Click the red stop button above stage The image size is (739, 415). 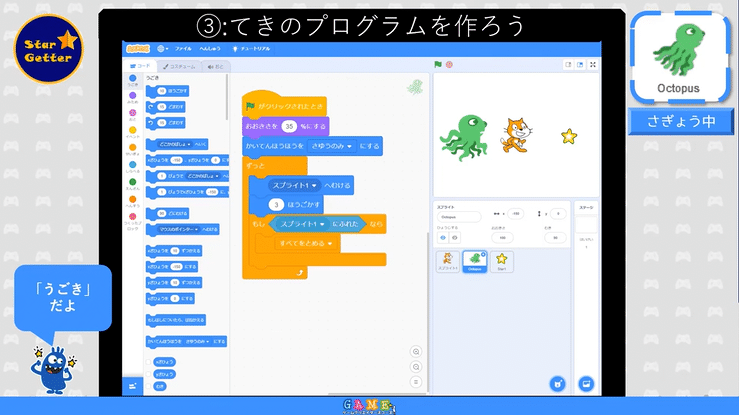(x=449, y=65)
